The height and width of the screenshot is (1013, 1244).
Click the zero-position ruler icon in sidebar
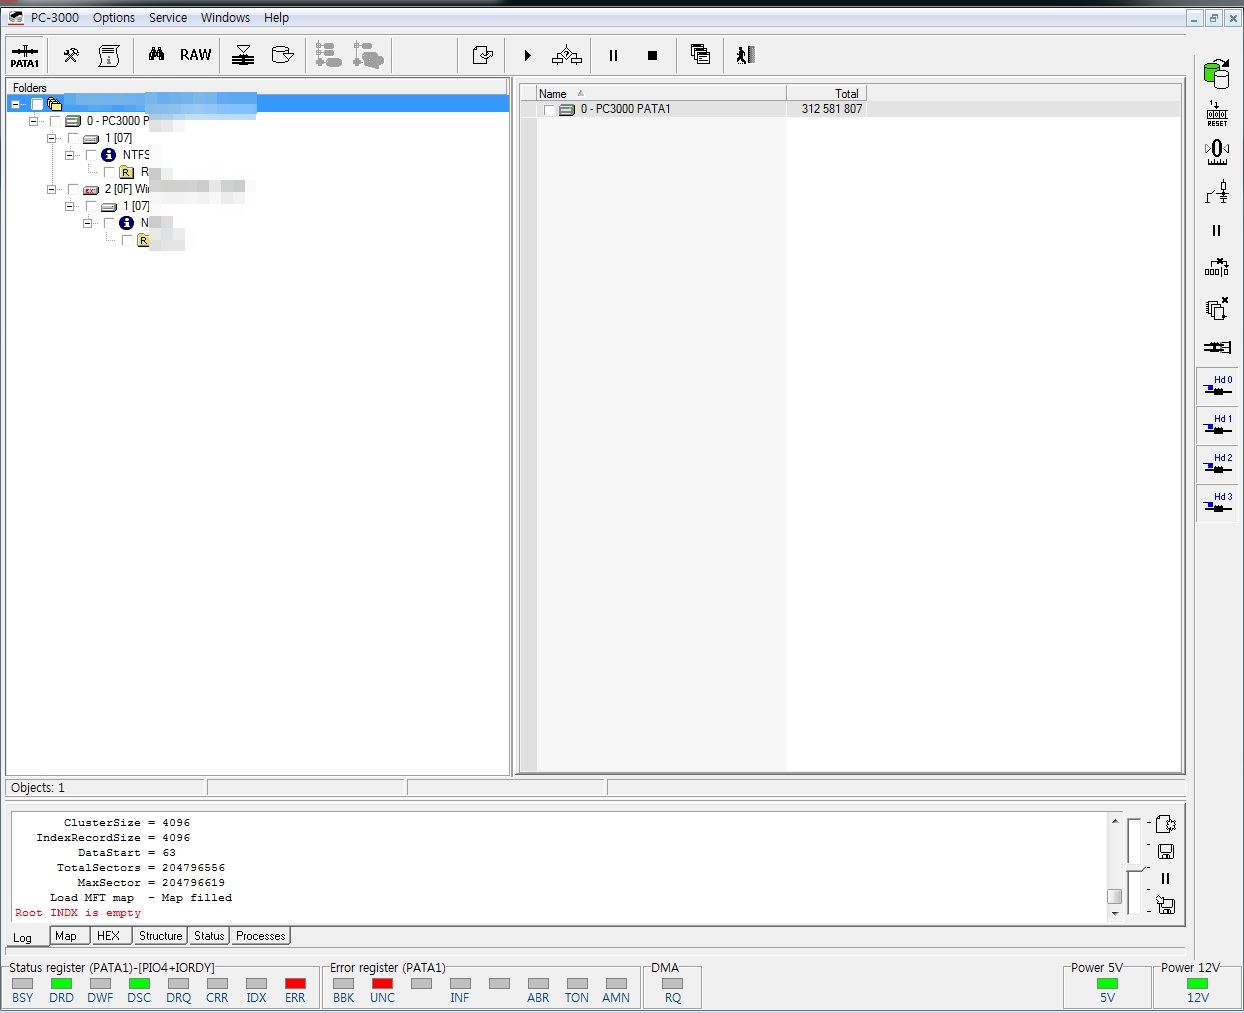tap(1217, 152)
